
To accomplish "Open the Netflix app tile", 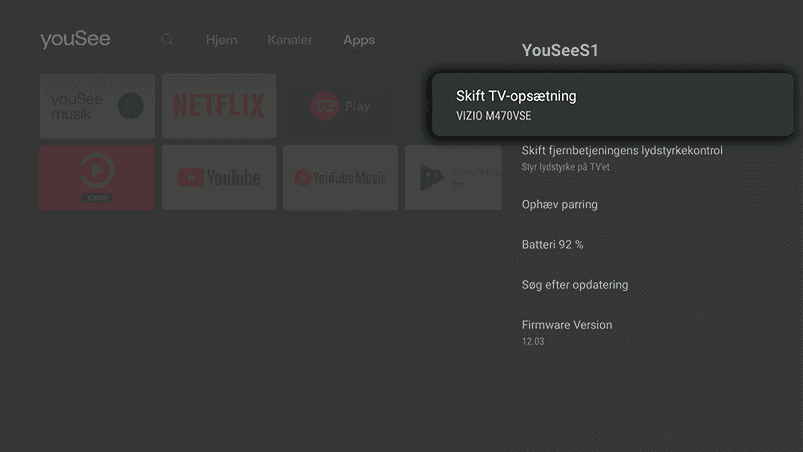I will click(219, 106).
